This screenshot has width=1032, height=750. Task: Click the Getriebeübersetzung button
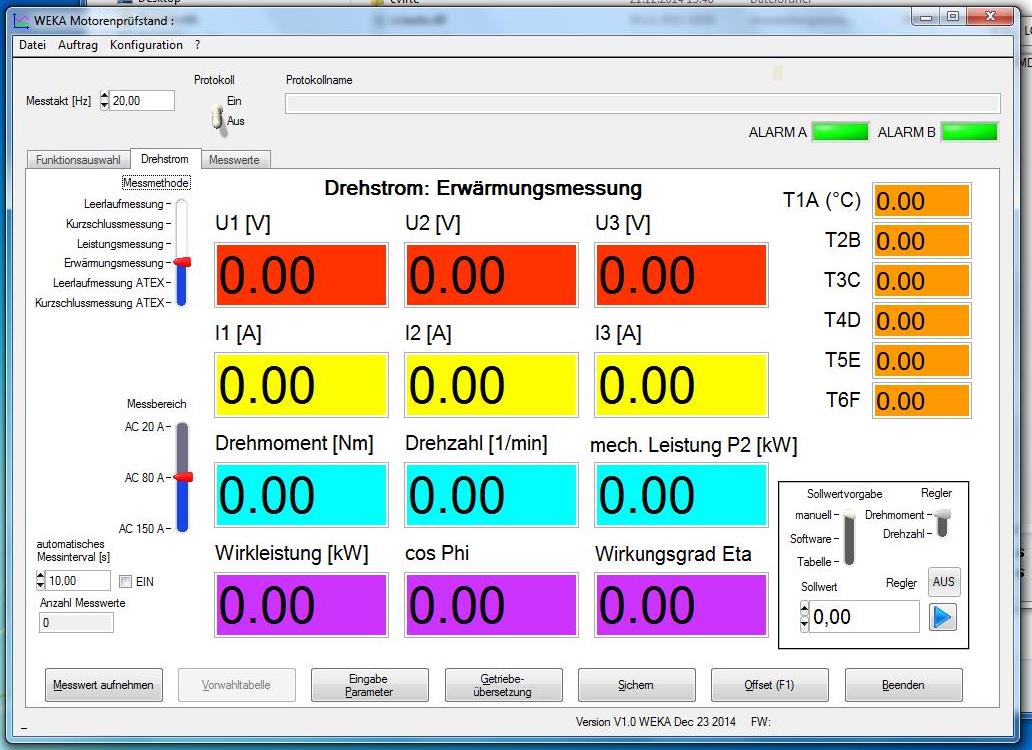pyautogui.click(x=503, y=685)
